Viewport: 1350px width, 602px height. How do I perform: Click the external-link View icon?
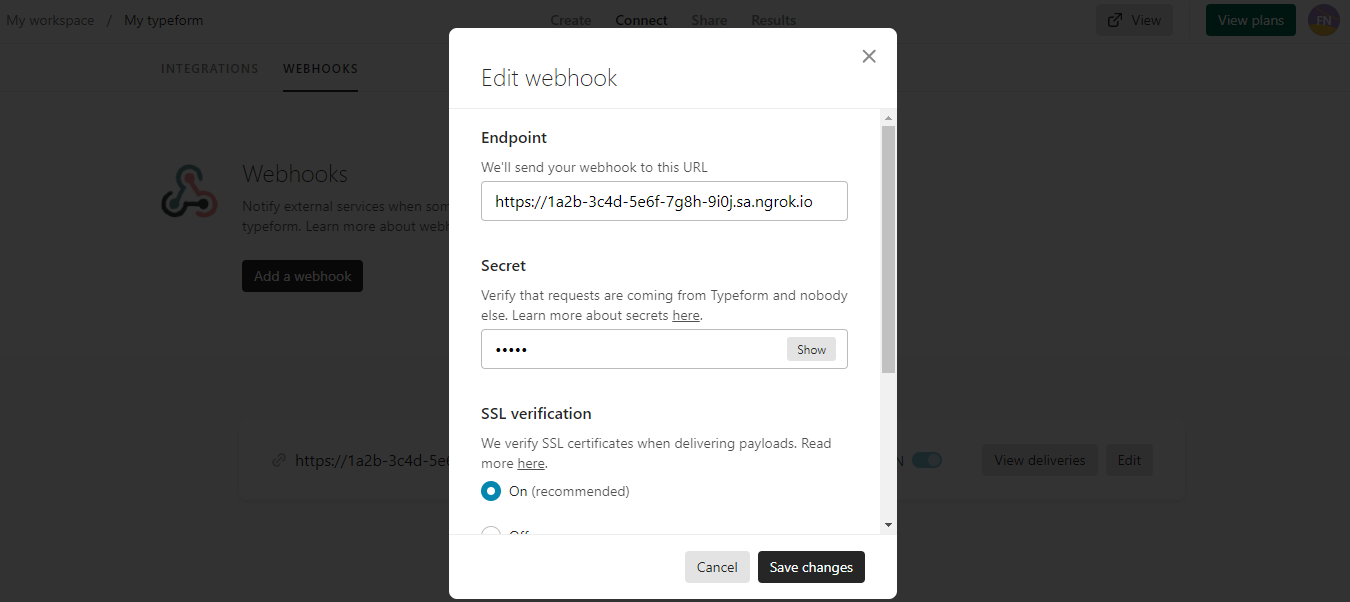pyautogui.click(x=1113, y=19)
